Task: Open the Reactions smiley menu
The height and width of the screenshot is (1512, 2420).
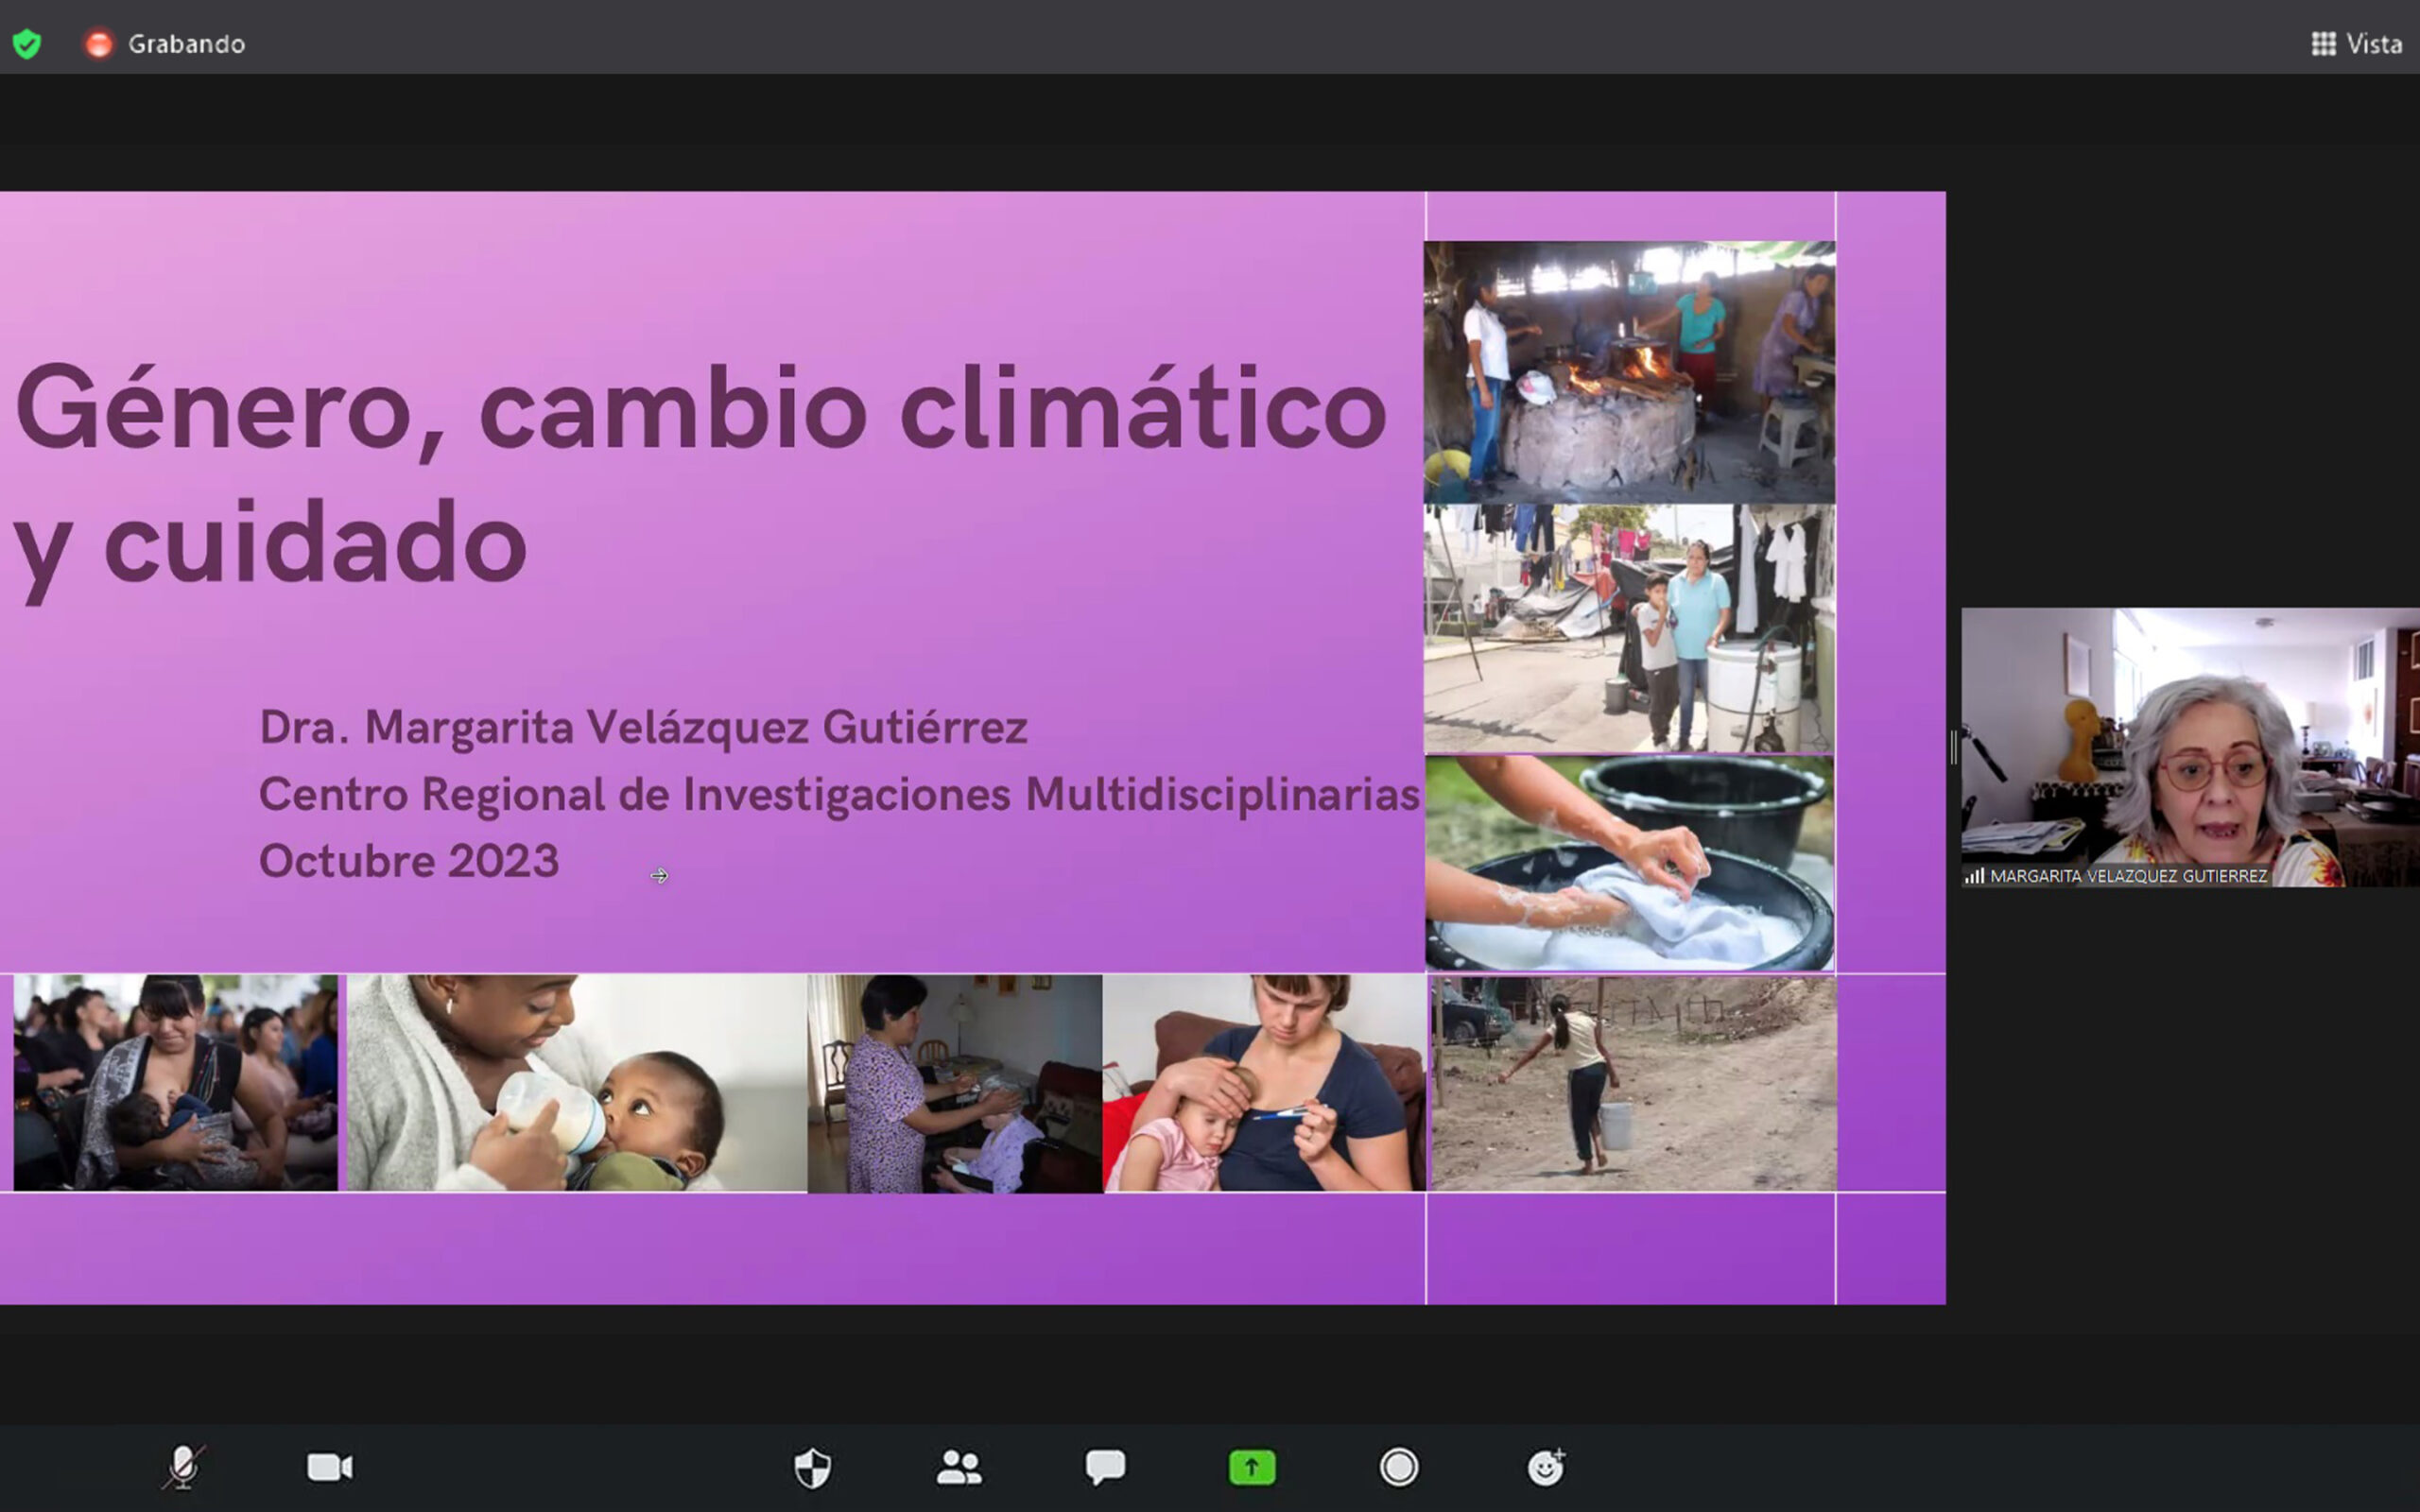Action: [x=1546, y=1467]
